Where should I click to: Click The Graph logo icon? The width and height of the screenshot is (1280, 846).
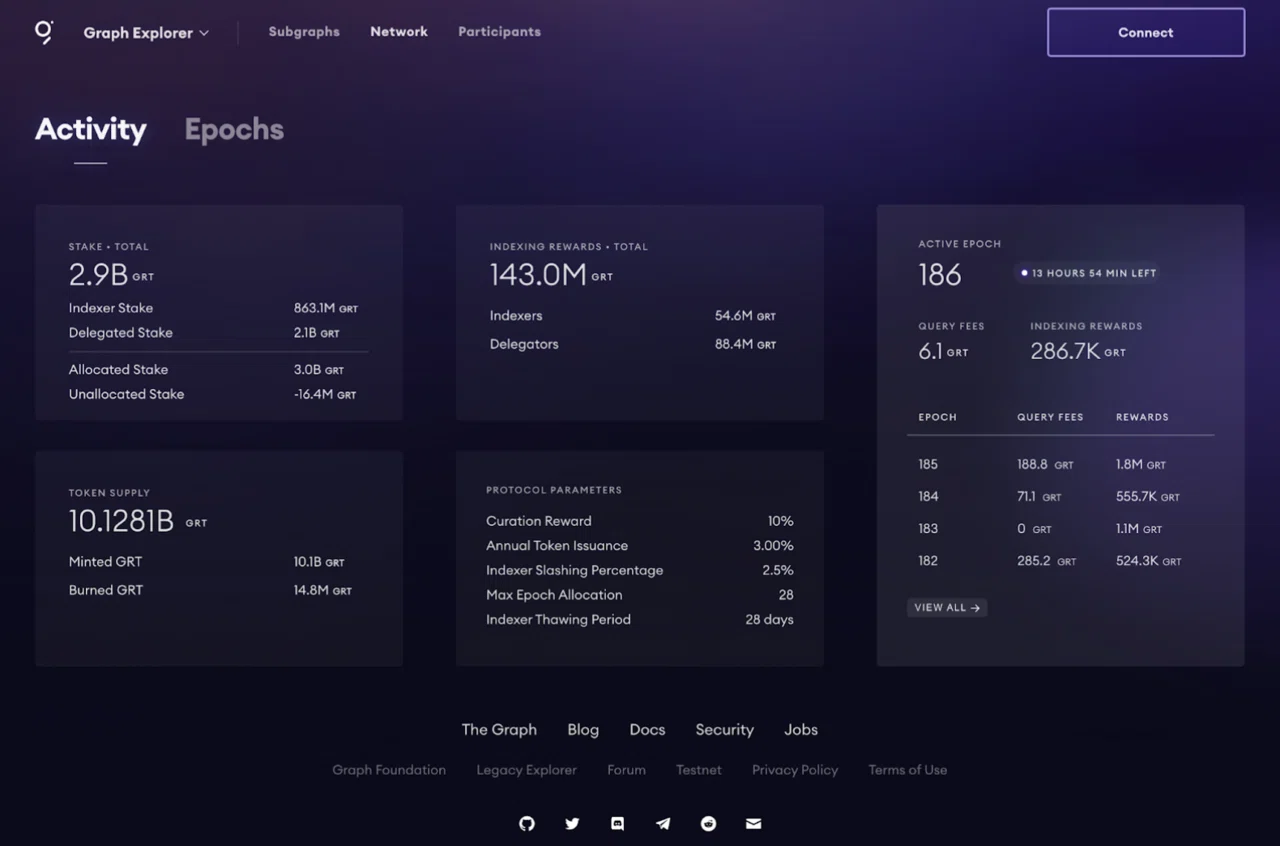click(44, 32)
